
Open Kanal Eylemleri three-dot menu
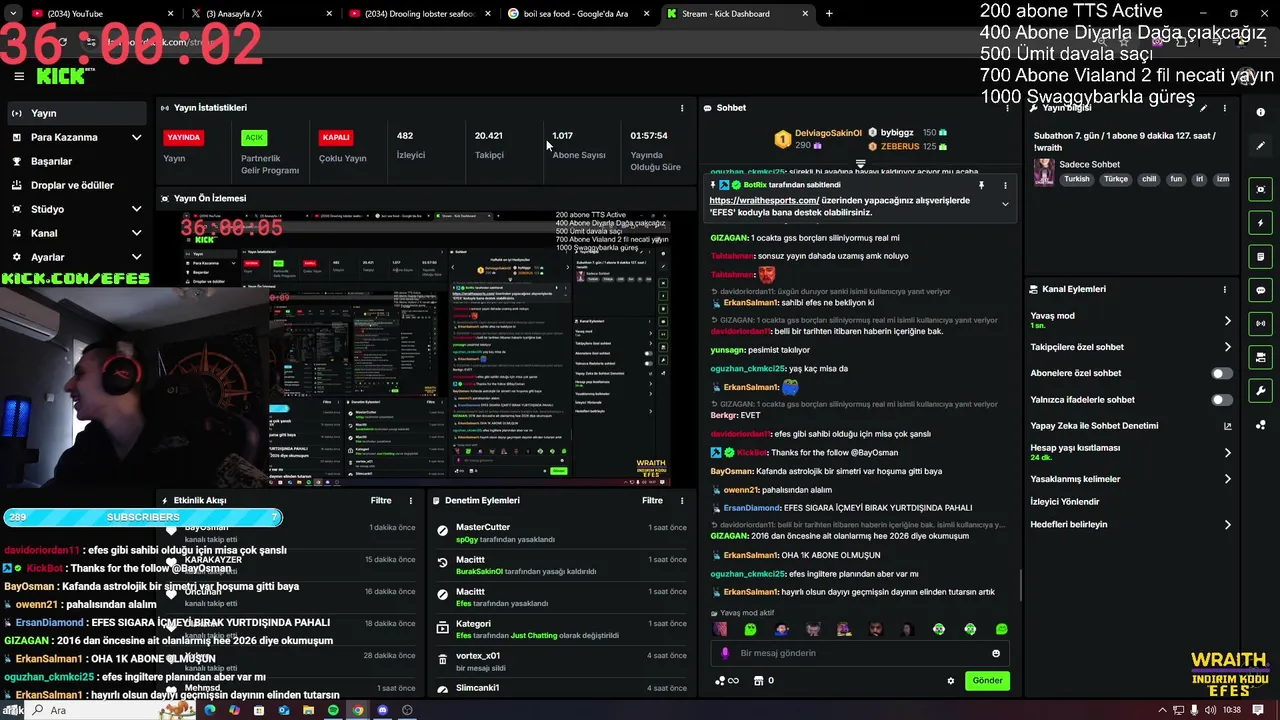(1224, 289)
